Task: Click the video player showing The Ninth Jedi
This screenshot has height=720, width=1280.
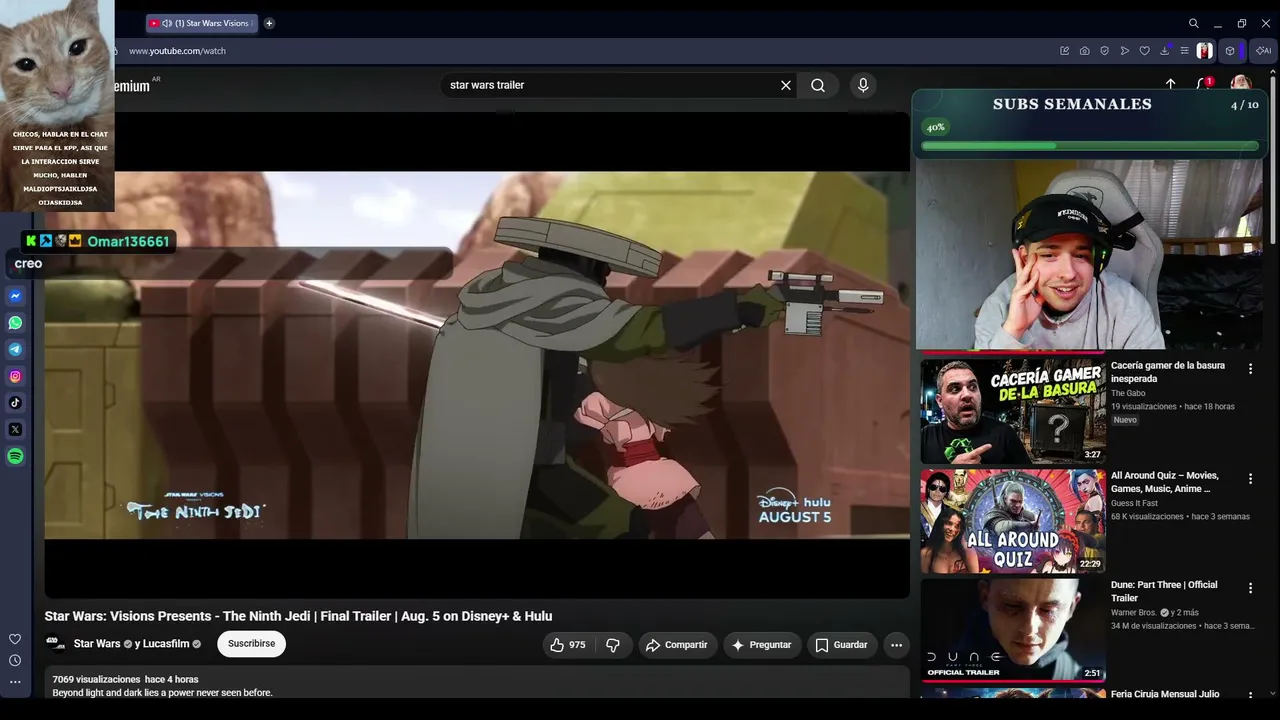Action: [477, 355]
